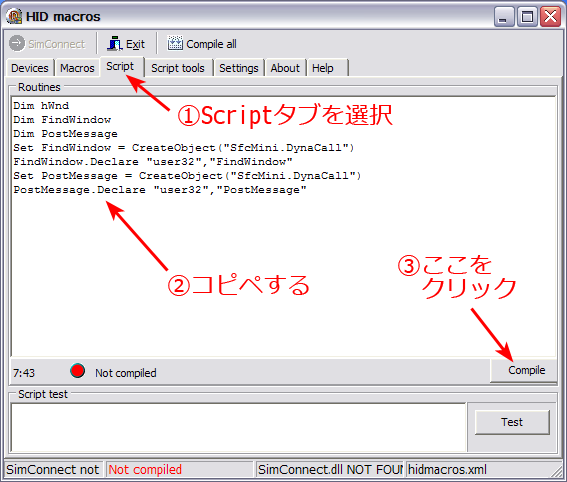
Task: Click the red Not compiled status bar text
Action: click(x=145, y=470)
